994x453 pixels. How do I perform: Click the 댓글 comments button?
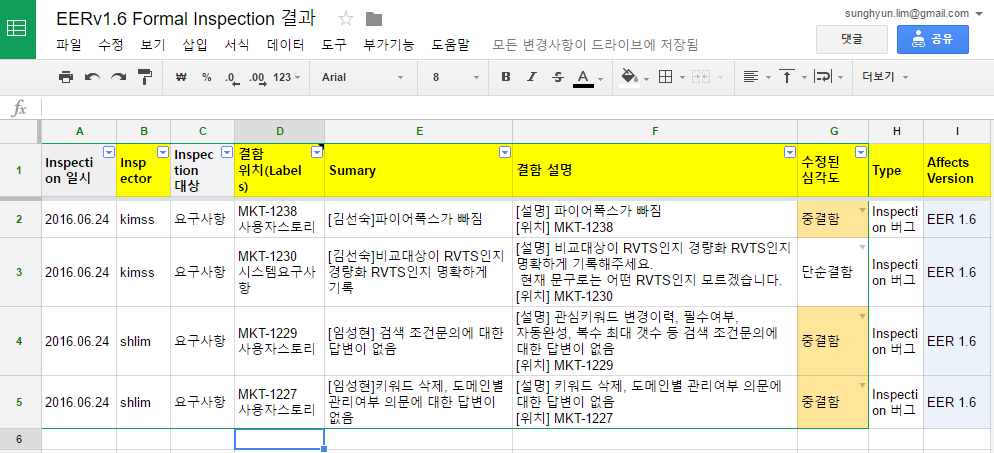[851, 39]
